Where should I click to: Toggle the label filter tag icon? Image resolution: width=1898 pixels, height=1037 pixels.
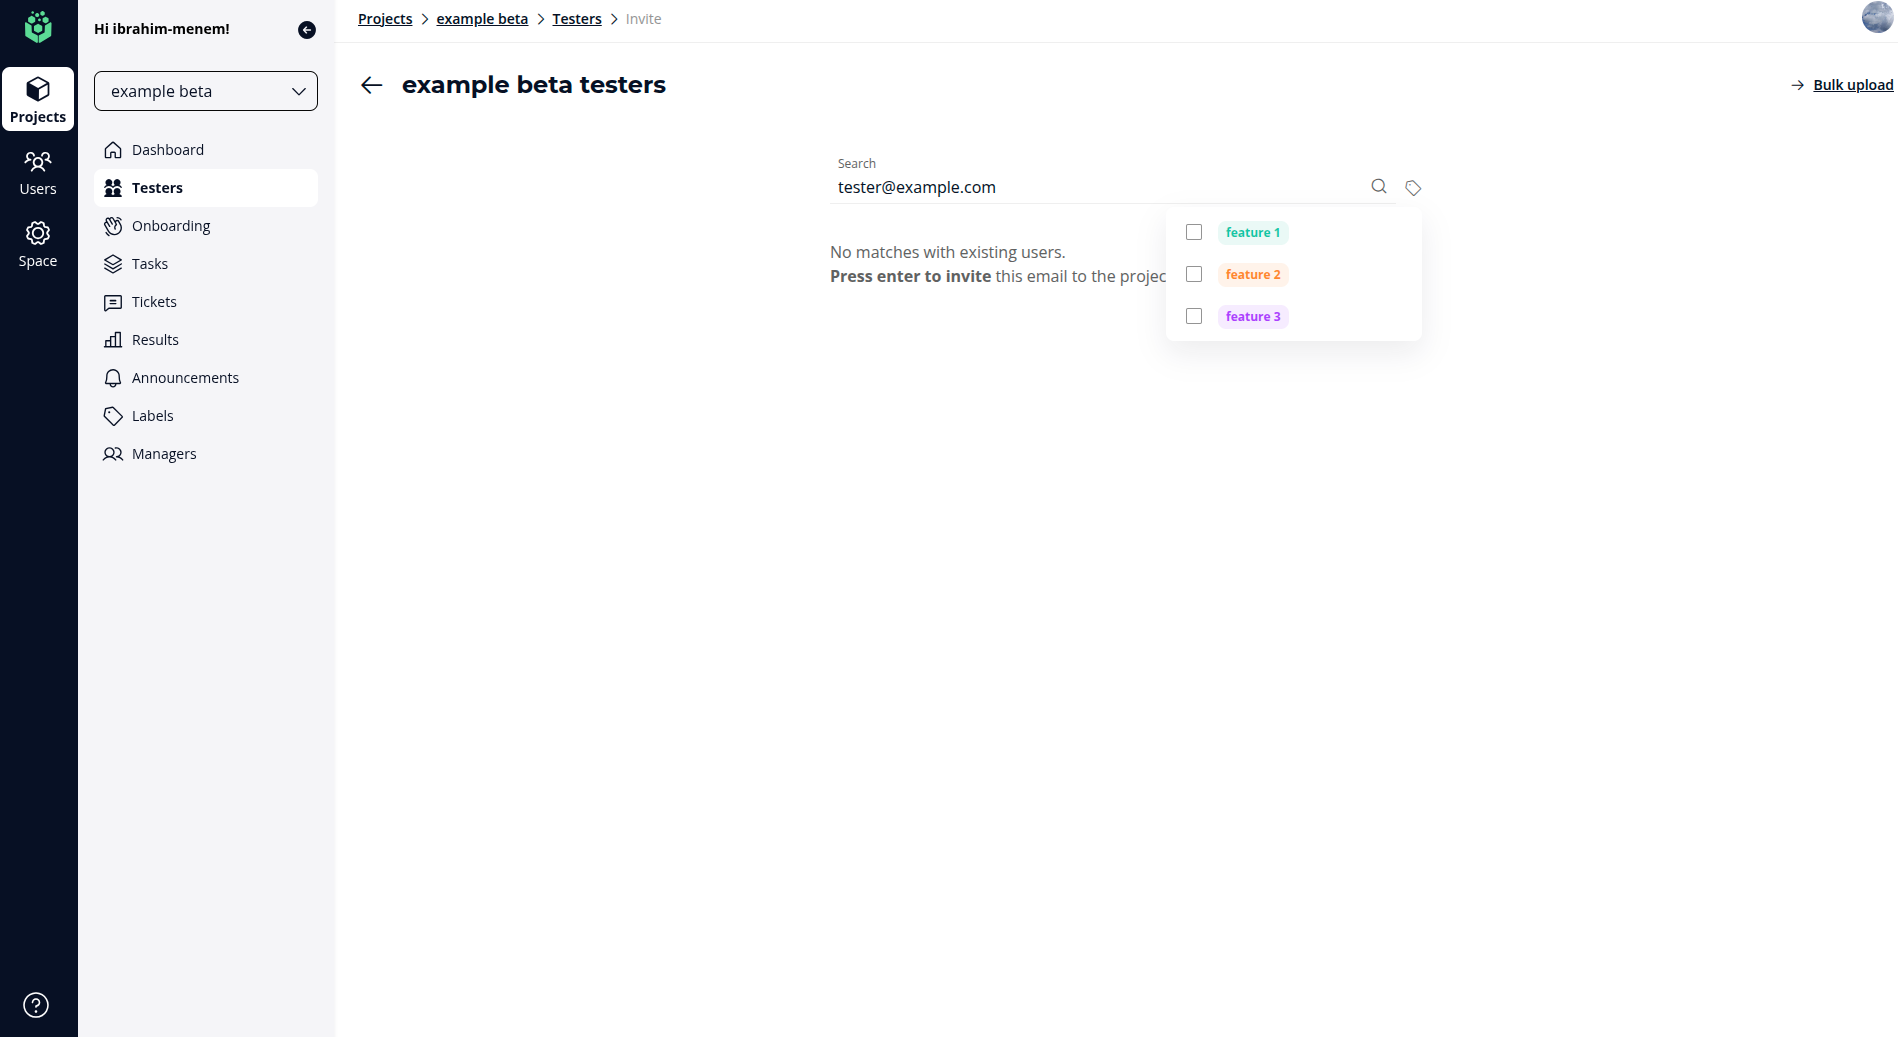pos(1413,188)
